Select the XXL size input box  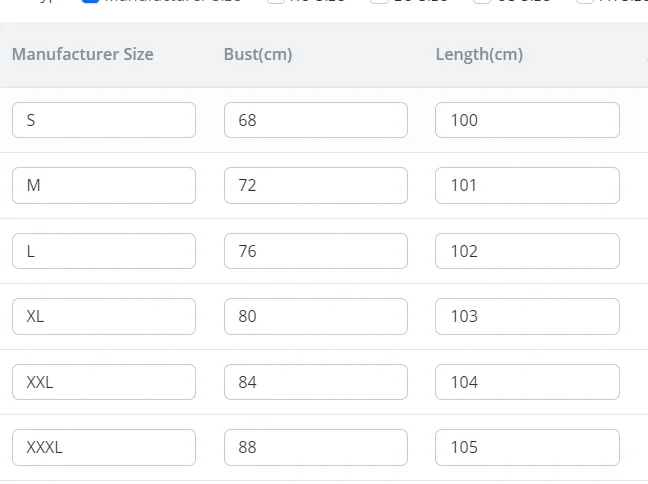coord(104,382)
